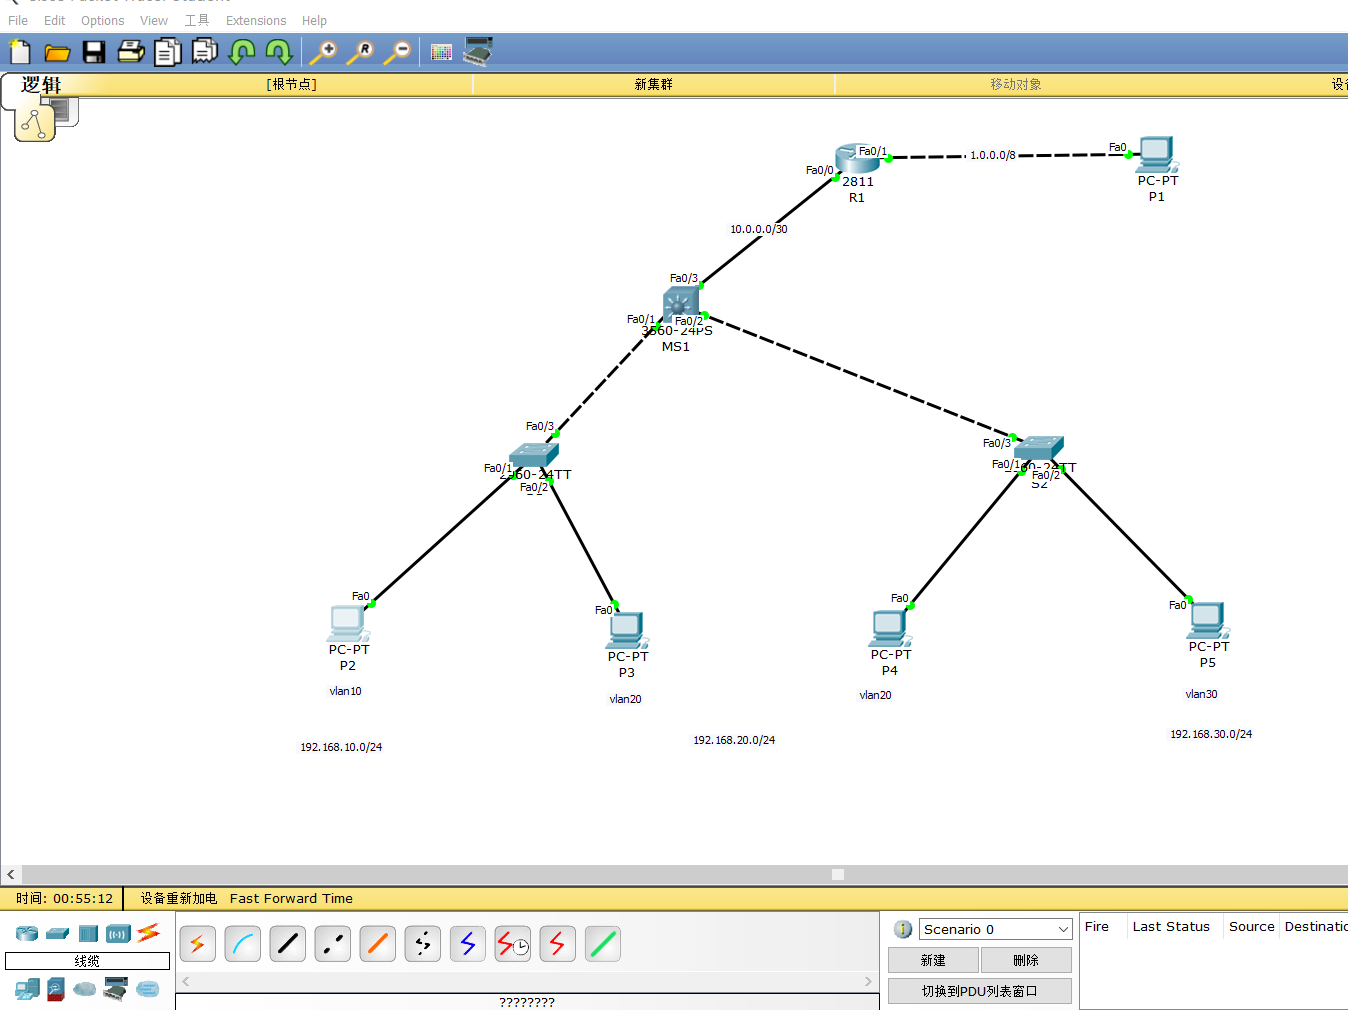Click the Zoom Out magnifier

tap(397, 52)
